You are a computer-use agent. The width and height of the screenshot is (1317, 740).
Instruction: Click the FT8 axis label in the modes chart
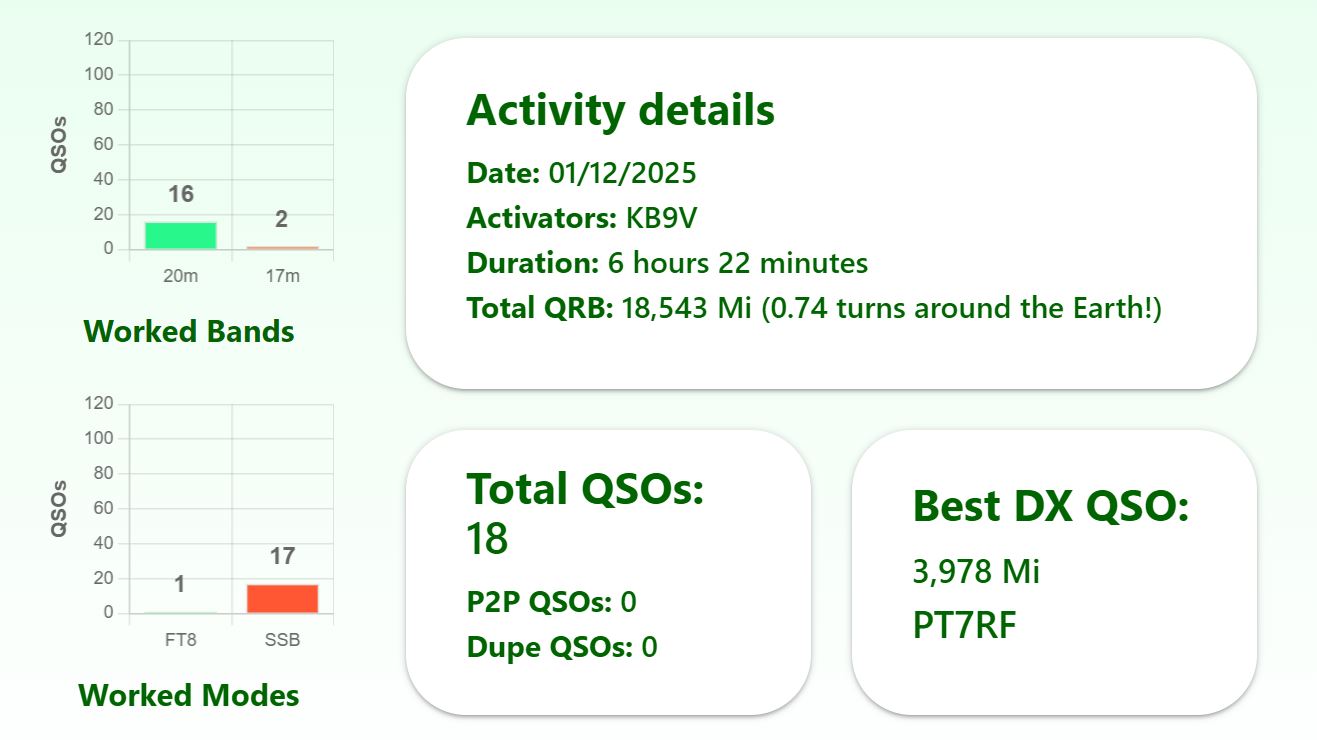tap(181, 640)
